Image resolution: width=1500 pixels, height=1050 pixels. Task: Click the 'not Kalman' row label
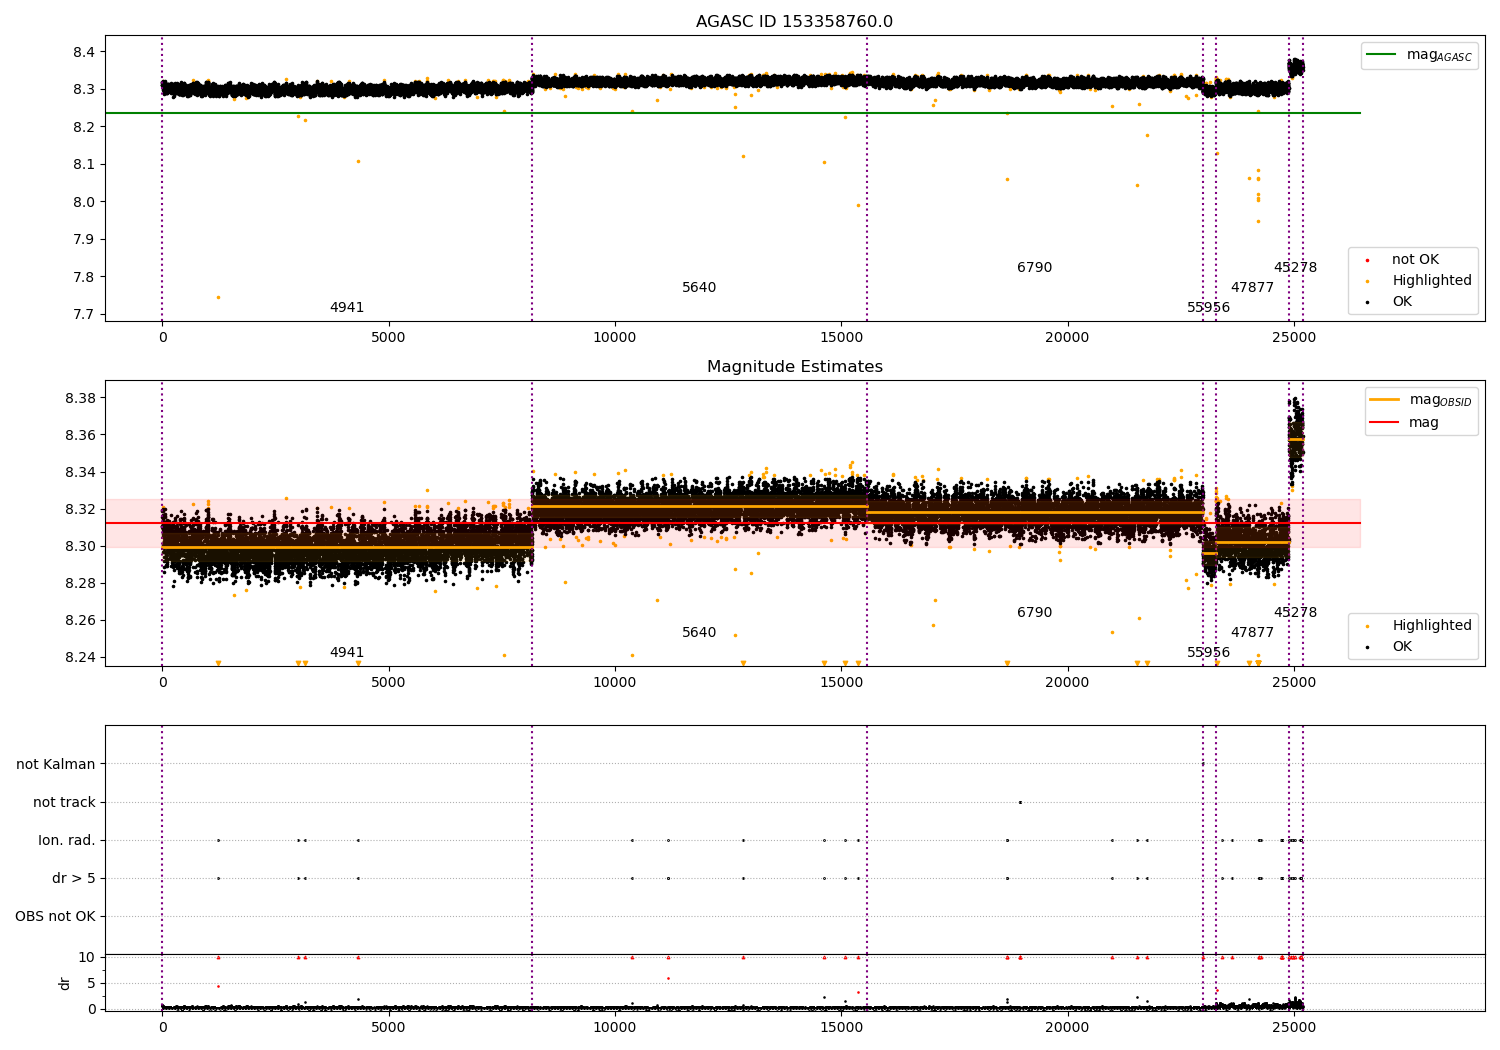click(56, 765)
